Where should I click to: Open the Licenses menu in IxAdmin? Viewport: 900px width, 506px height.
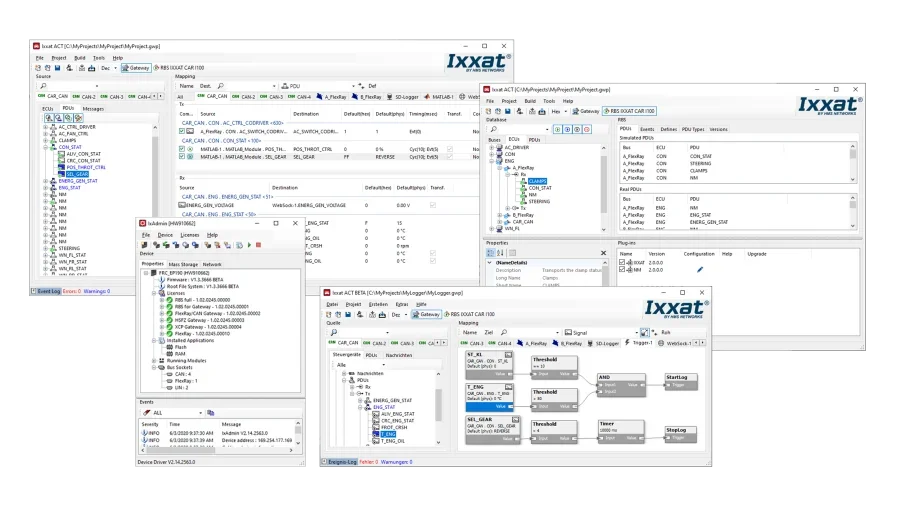click(x=189, y=235)
